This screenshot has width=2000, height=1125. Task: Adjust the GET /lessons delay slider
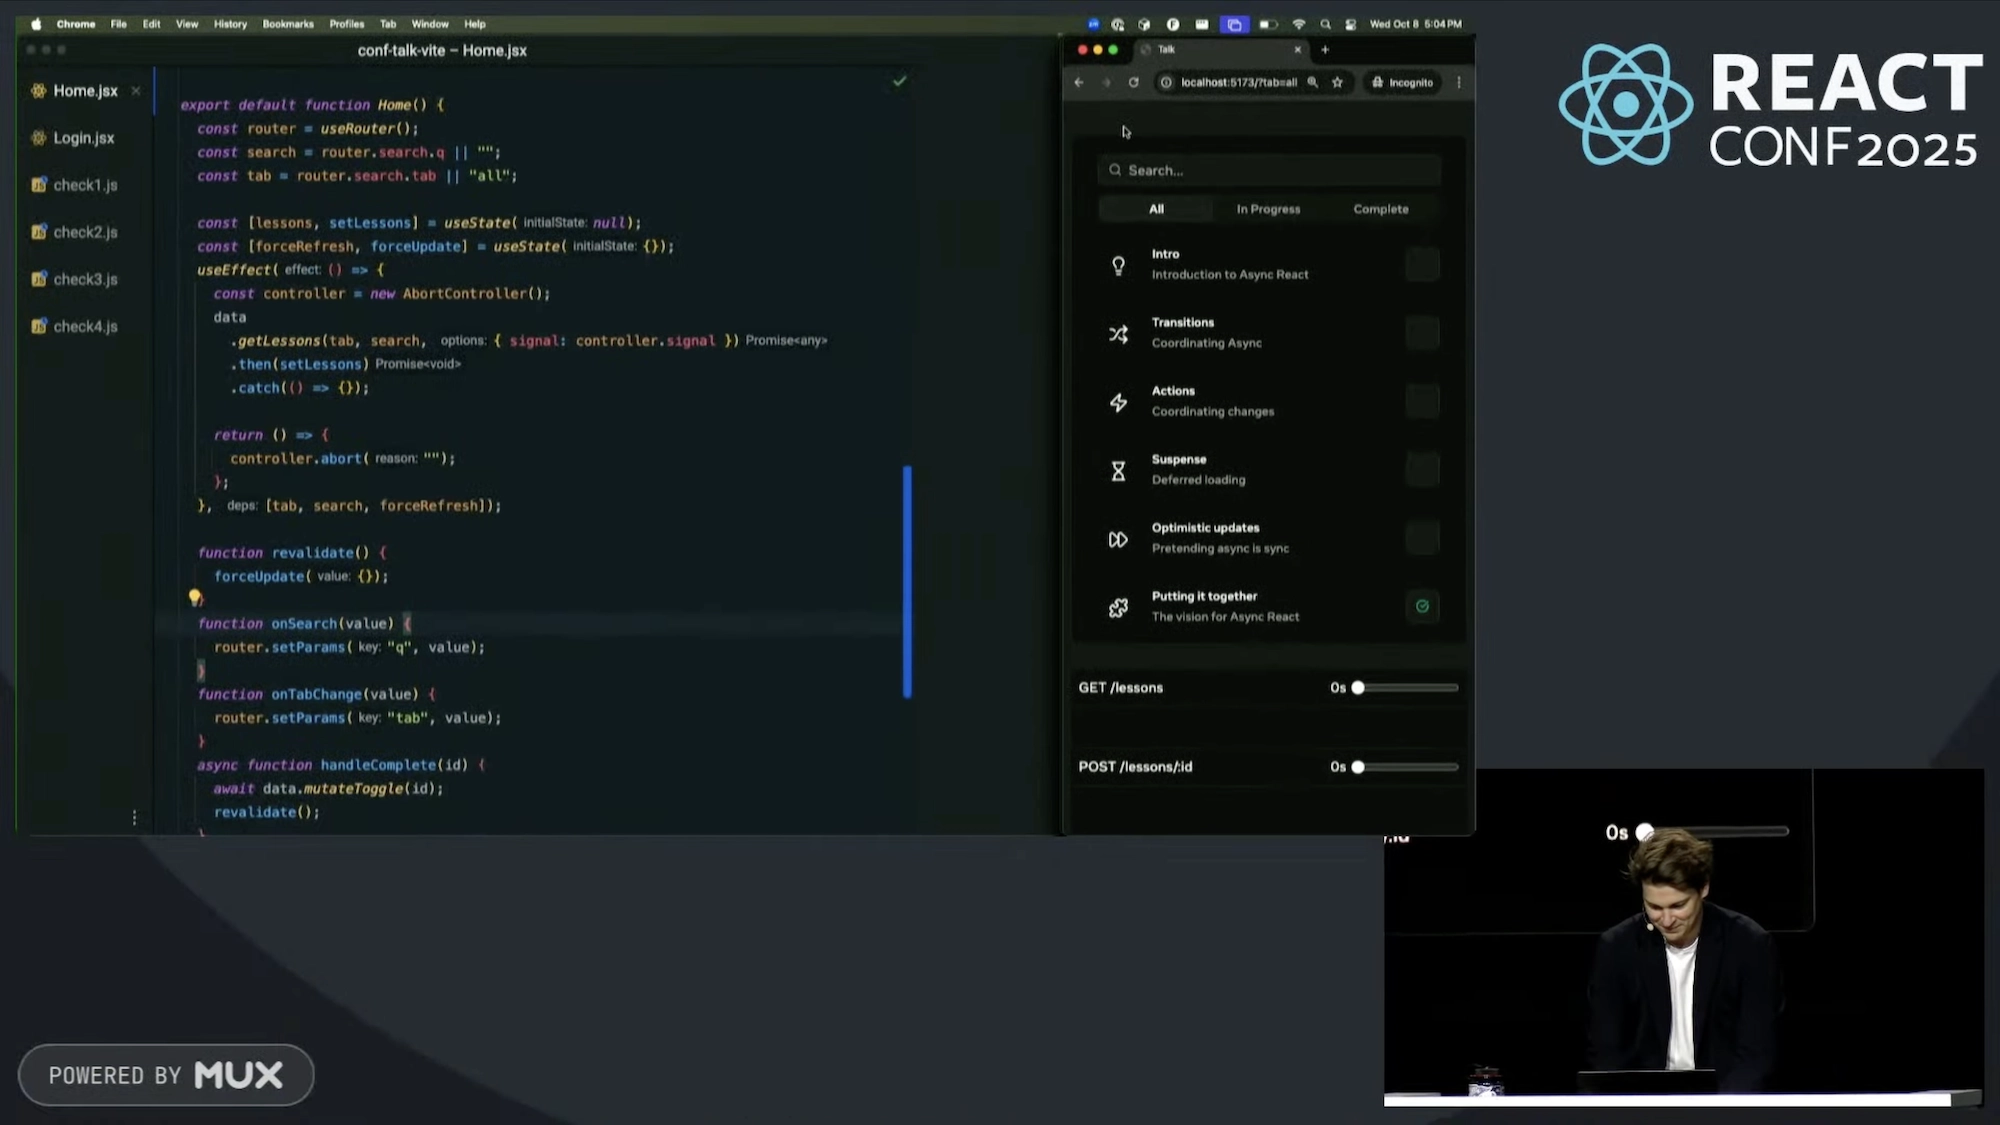click(x=1358, y=688)
